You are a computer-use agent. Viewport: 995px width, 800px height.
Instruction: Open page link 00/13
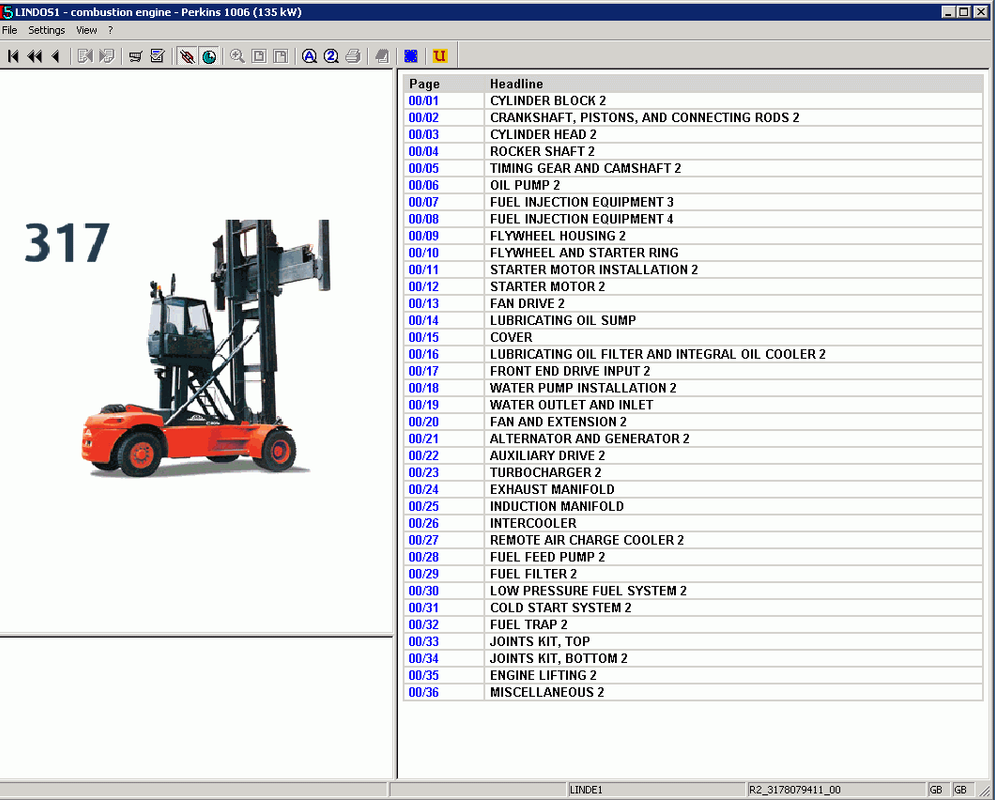coord(423,304)
